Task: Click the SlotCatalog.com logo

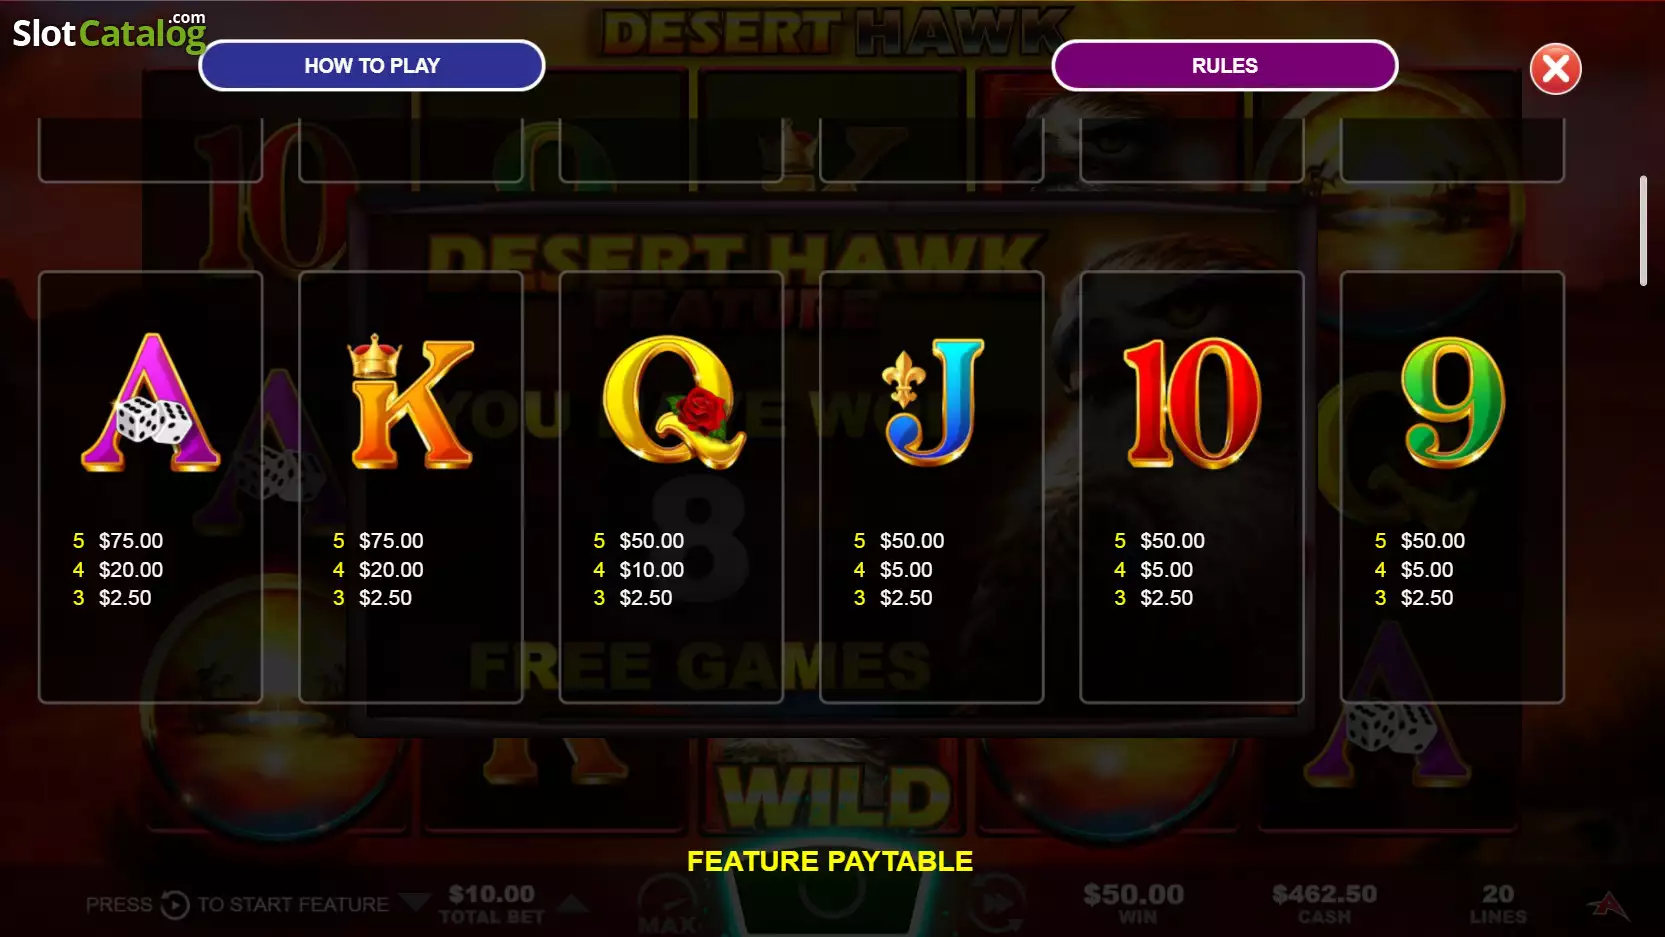Action: point(109,31)
